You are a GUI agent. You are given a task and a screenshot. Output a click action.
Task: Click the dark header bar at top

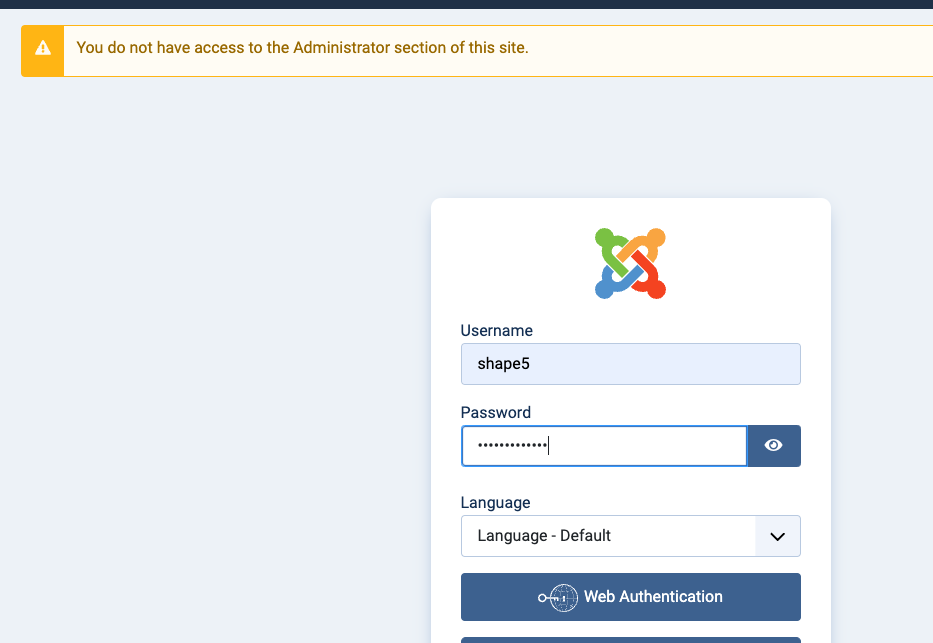click(466, 4)
